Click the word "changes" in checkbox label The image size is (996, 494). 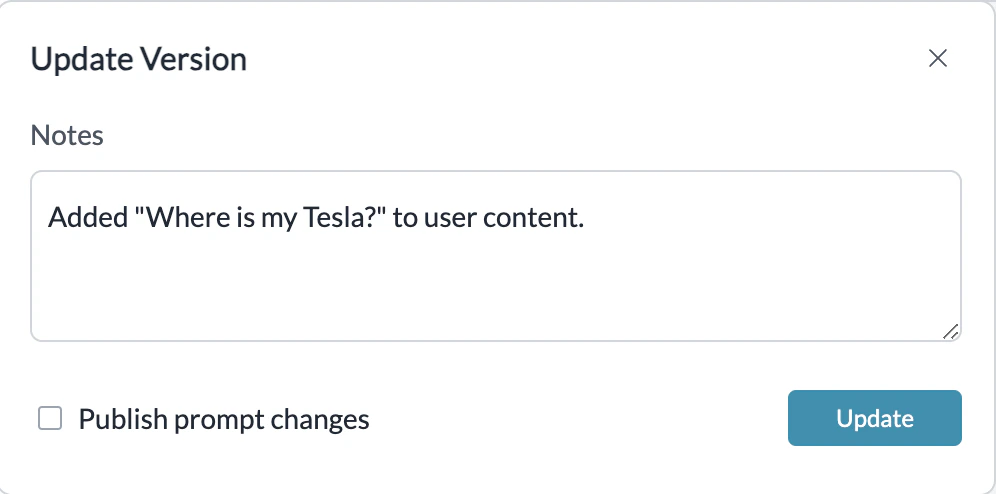click(x=321, y=420)
